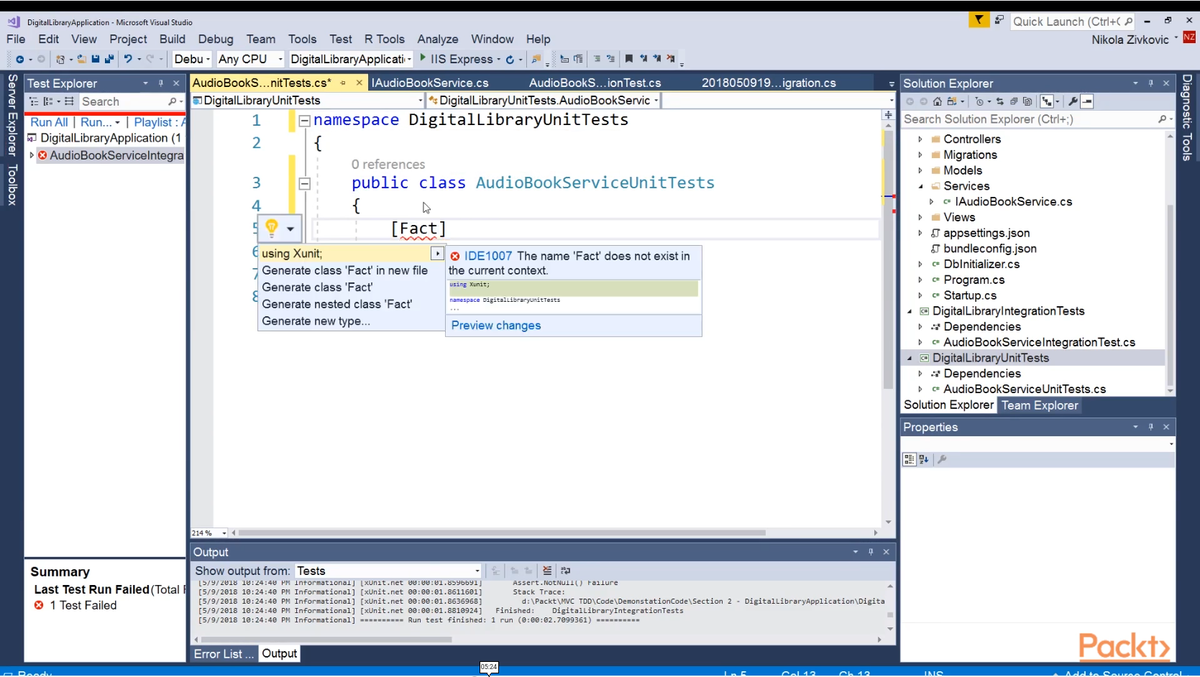This screenshot has width=1200, height=677.
Task: Expand the submenu arrow beside using Xunit
Action: [437, 254]
